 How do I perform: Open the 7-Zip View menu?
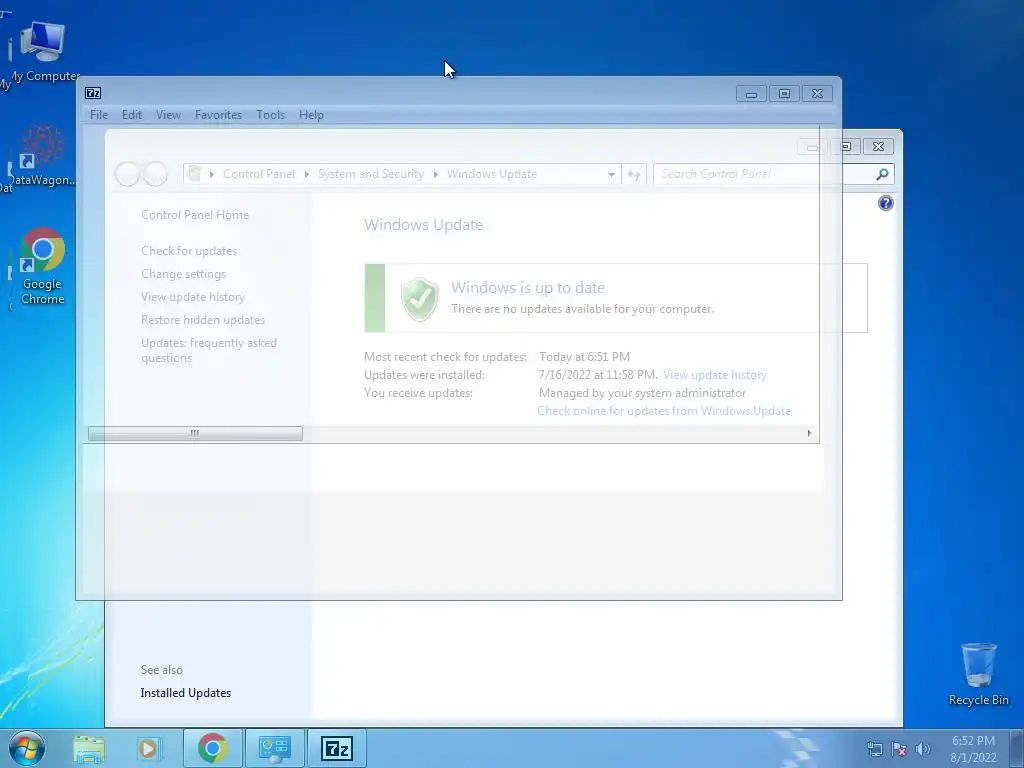(x=168, y=115)
